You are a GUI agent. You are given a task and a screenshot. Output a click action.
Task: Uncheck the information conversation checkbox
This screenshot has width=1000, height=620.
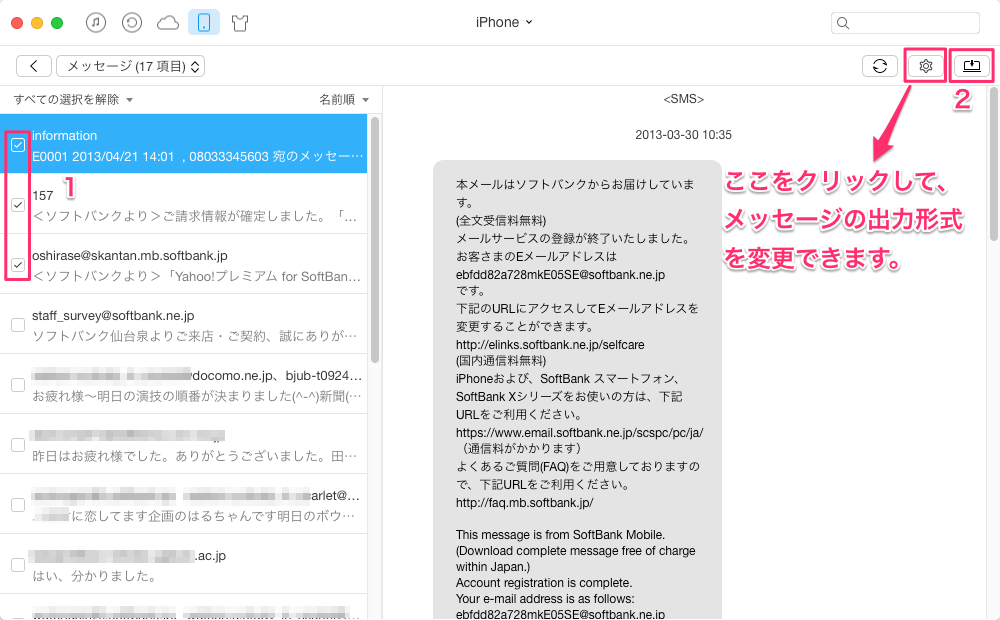18,145
